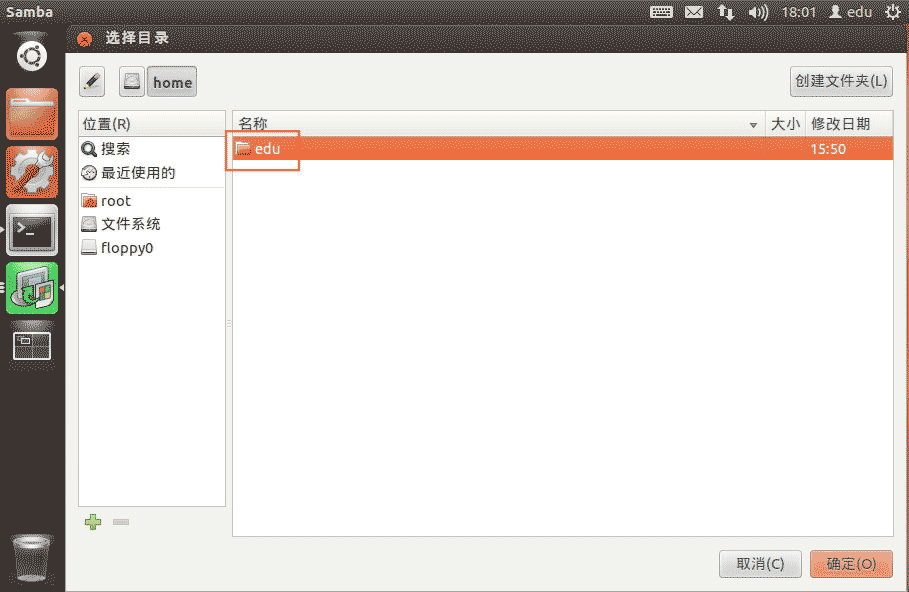Sort by the 修改日期 column header
This screenshot has height=592, width=909.
pos(840,124)
